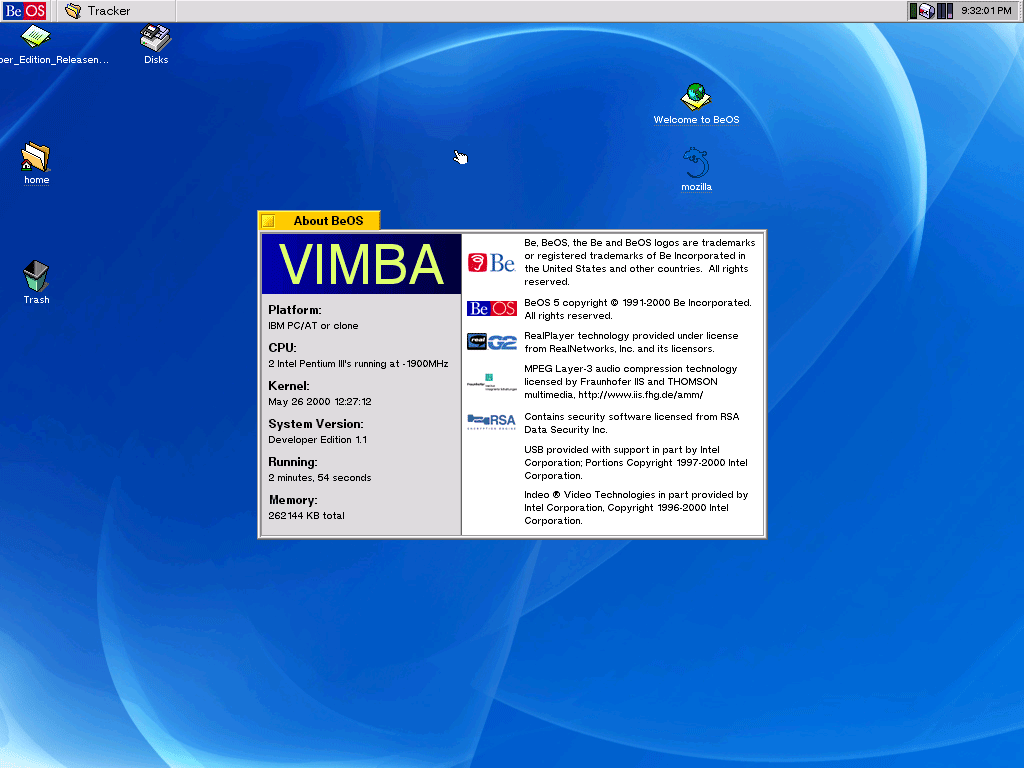Click the RSA Data Security logo
Screen dimensions: 1024x768
491,421
